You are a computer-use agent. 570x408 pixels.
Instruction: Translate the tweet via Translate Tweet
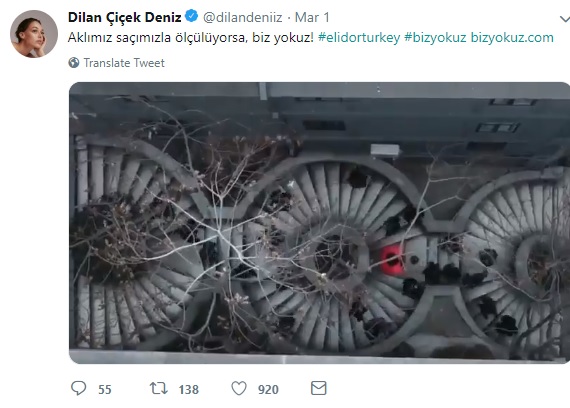coord(124,63)
